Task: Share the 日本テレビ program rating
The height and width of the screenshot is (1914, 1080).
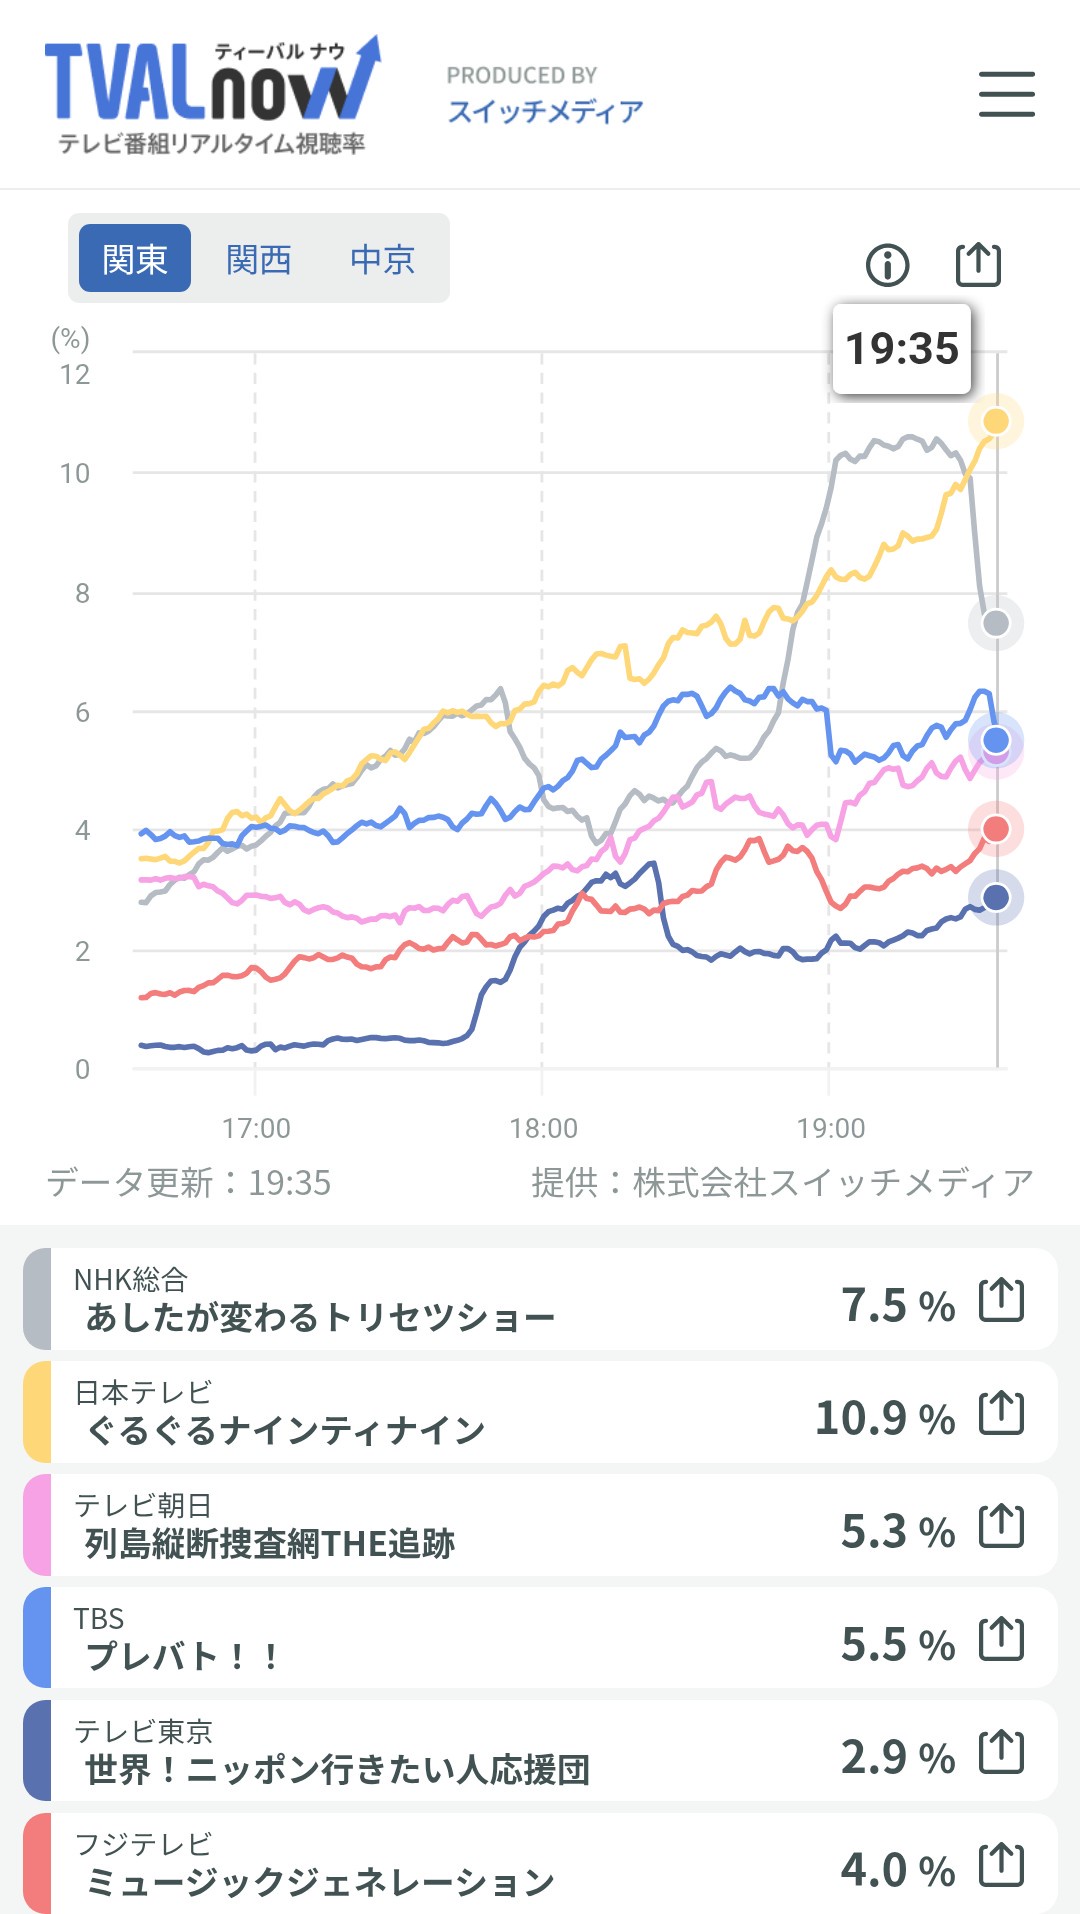Action: [1001, 1413]
